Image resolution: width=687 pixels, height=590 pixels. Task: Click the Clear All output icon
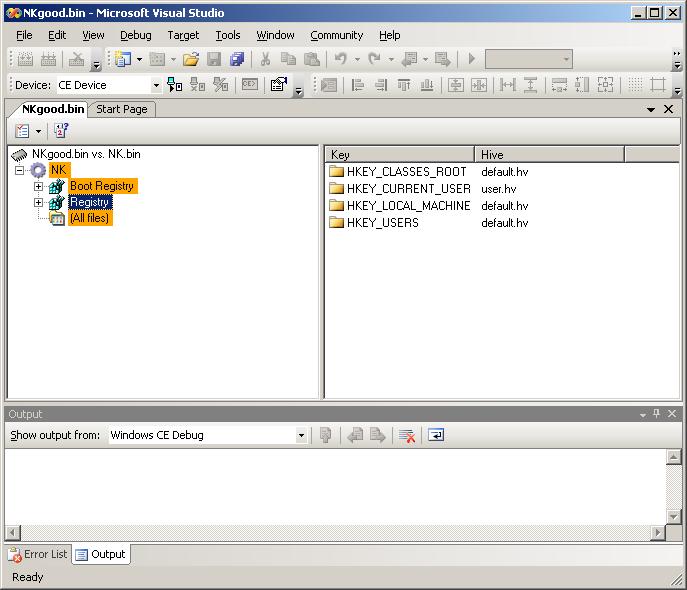407,435
